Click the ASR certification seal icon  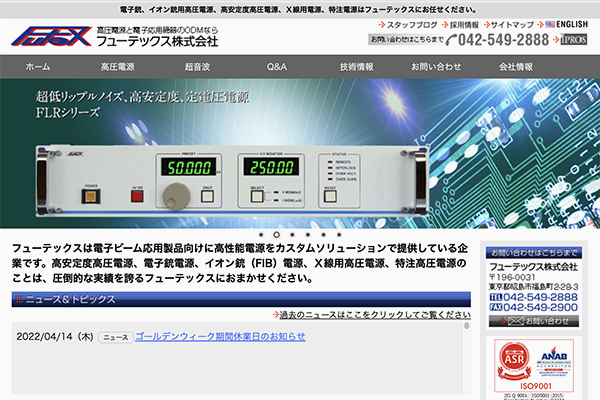[514, 361]
